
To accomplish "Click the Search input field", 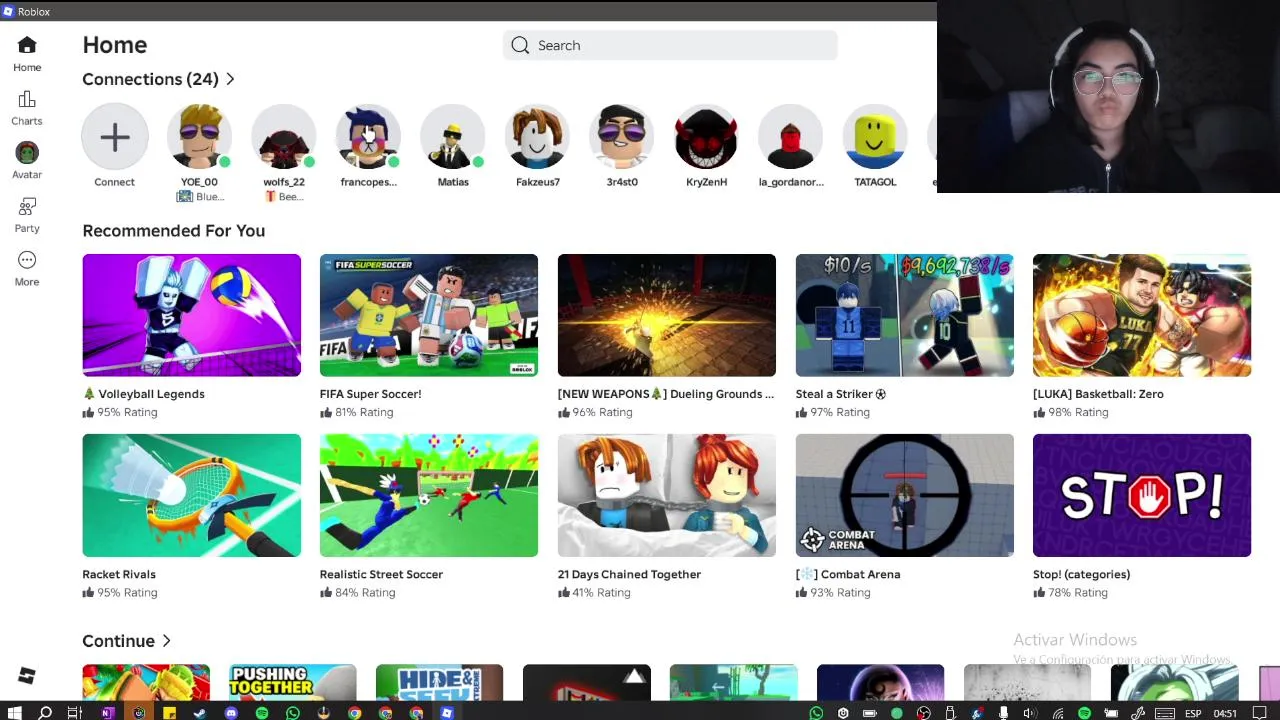I will (670, 45).
